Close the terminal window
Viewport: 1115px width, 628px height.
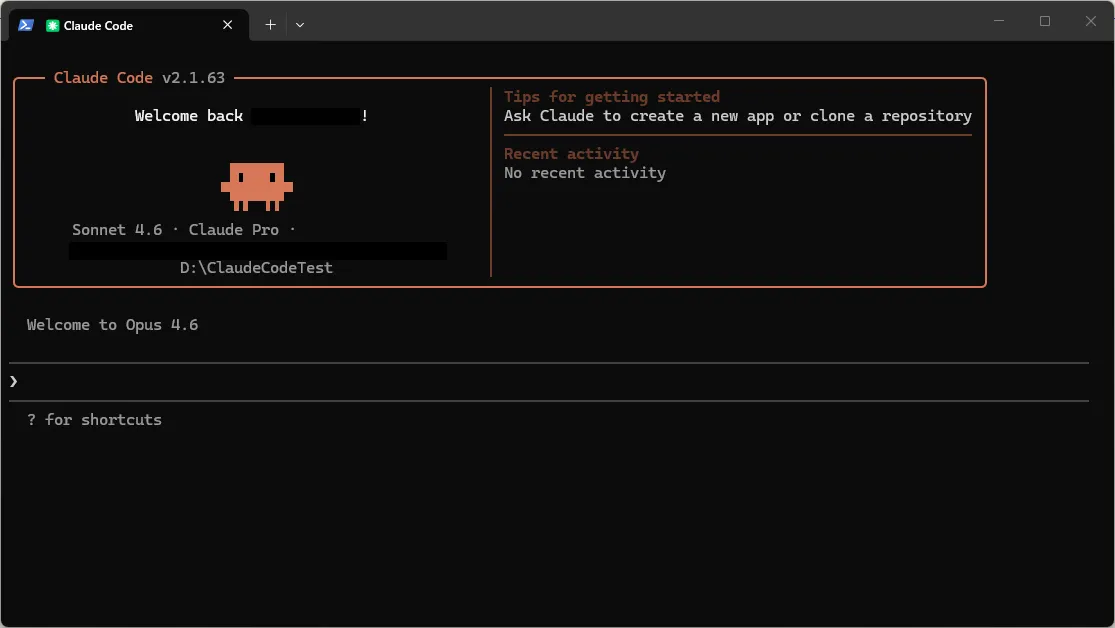[1090, 21]
